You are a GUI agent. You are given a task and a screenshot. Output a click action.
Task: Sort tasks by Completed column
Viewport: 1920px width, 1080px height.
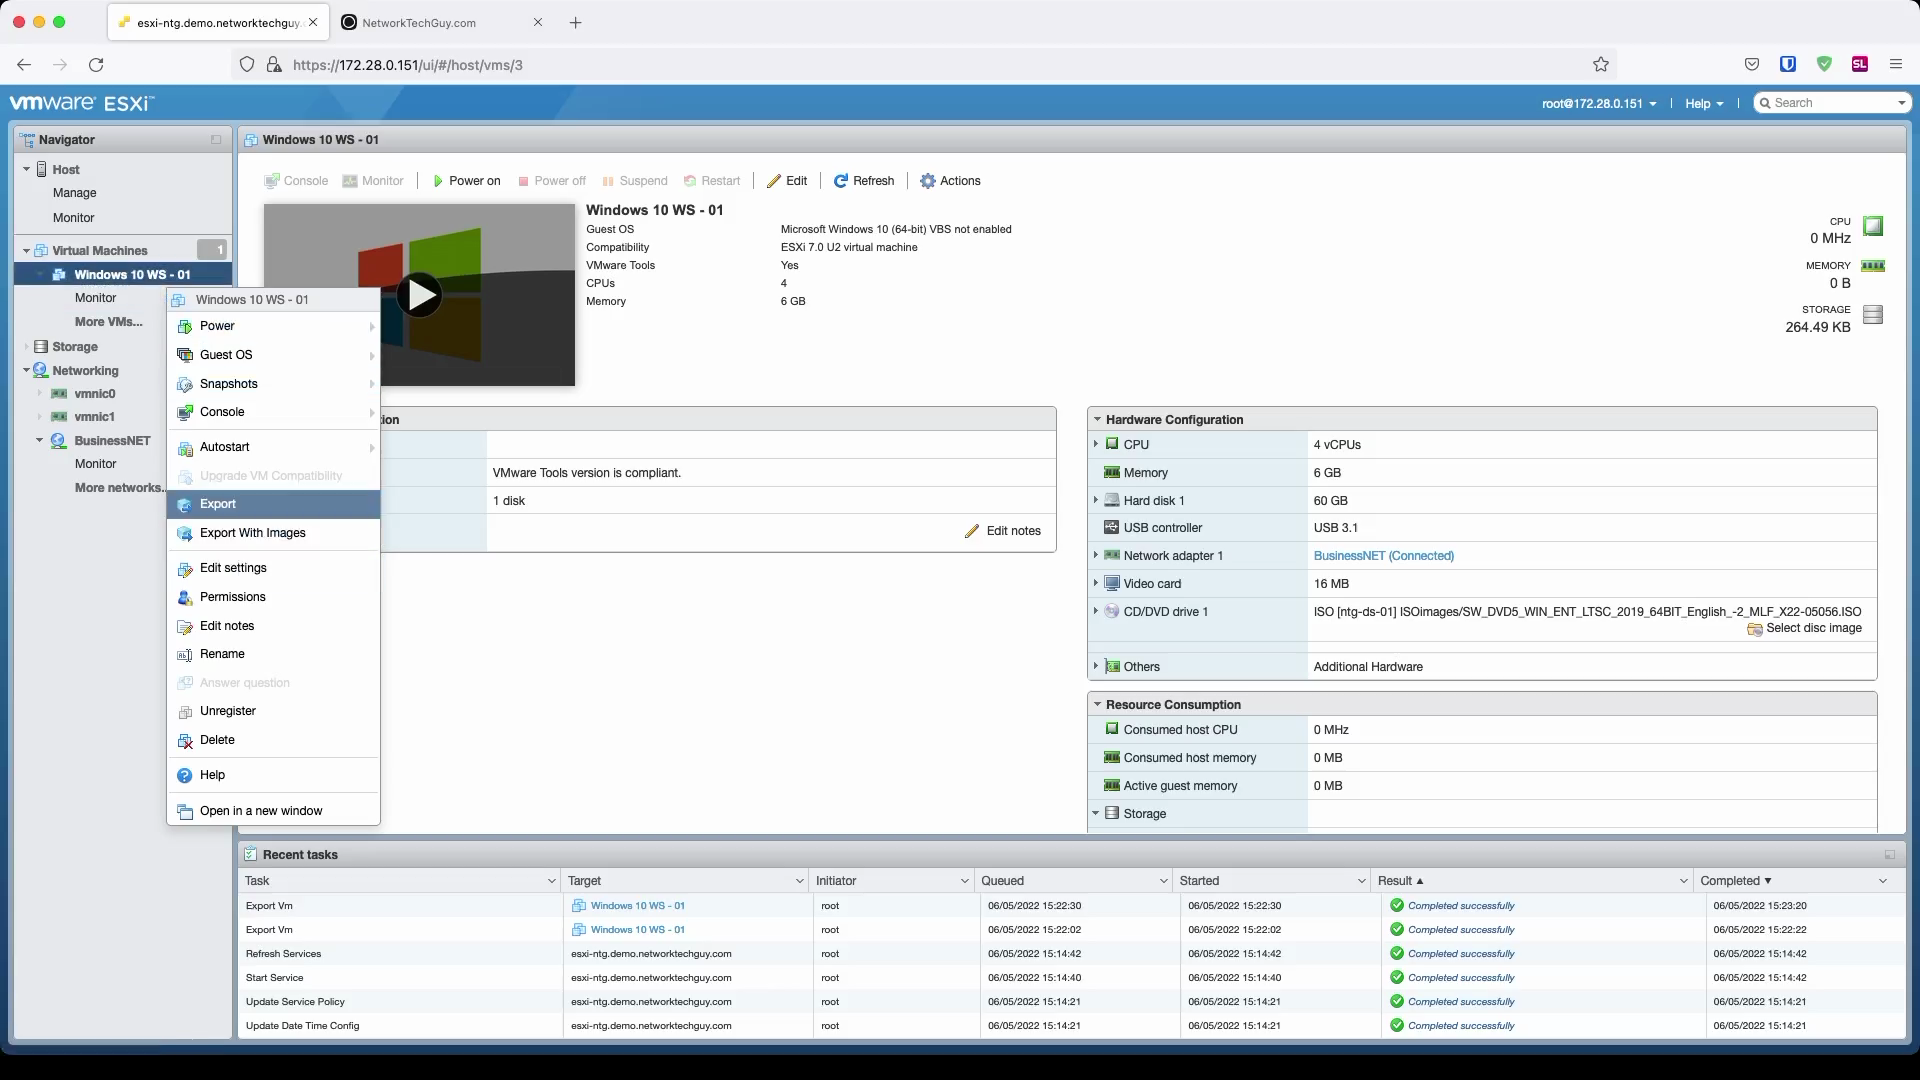pyautogui.click(x=1736, y=881)
